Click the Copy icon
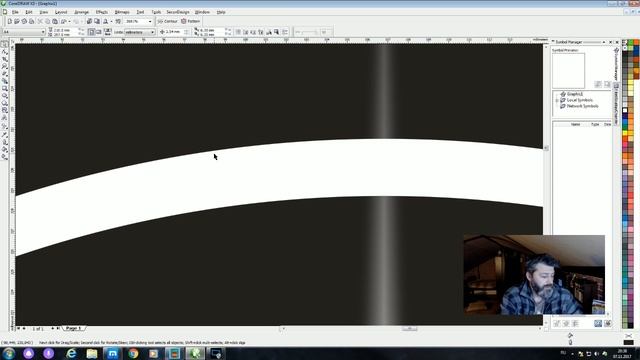This screenshot has width=640, height=360. pos(47,21)
